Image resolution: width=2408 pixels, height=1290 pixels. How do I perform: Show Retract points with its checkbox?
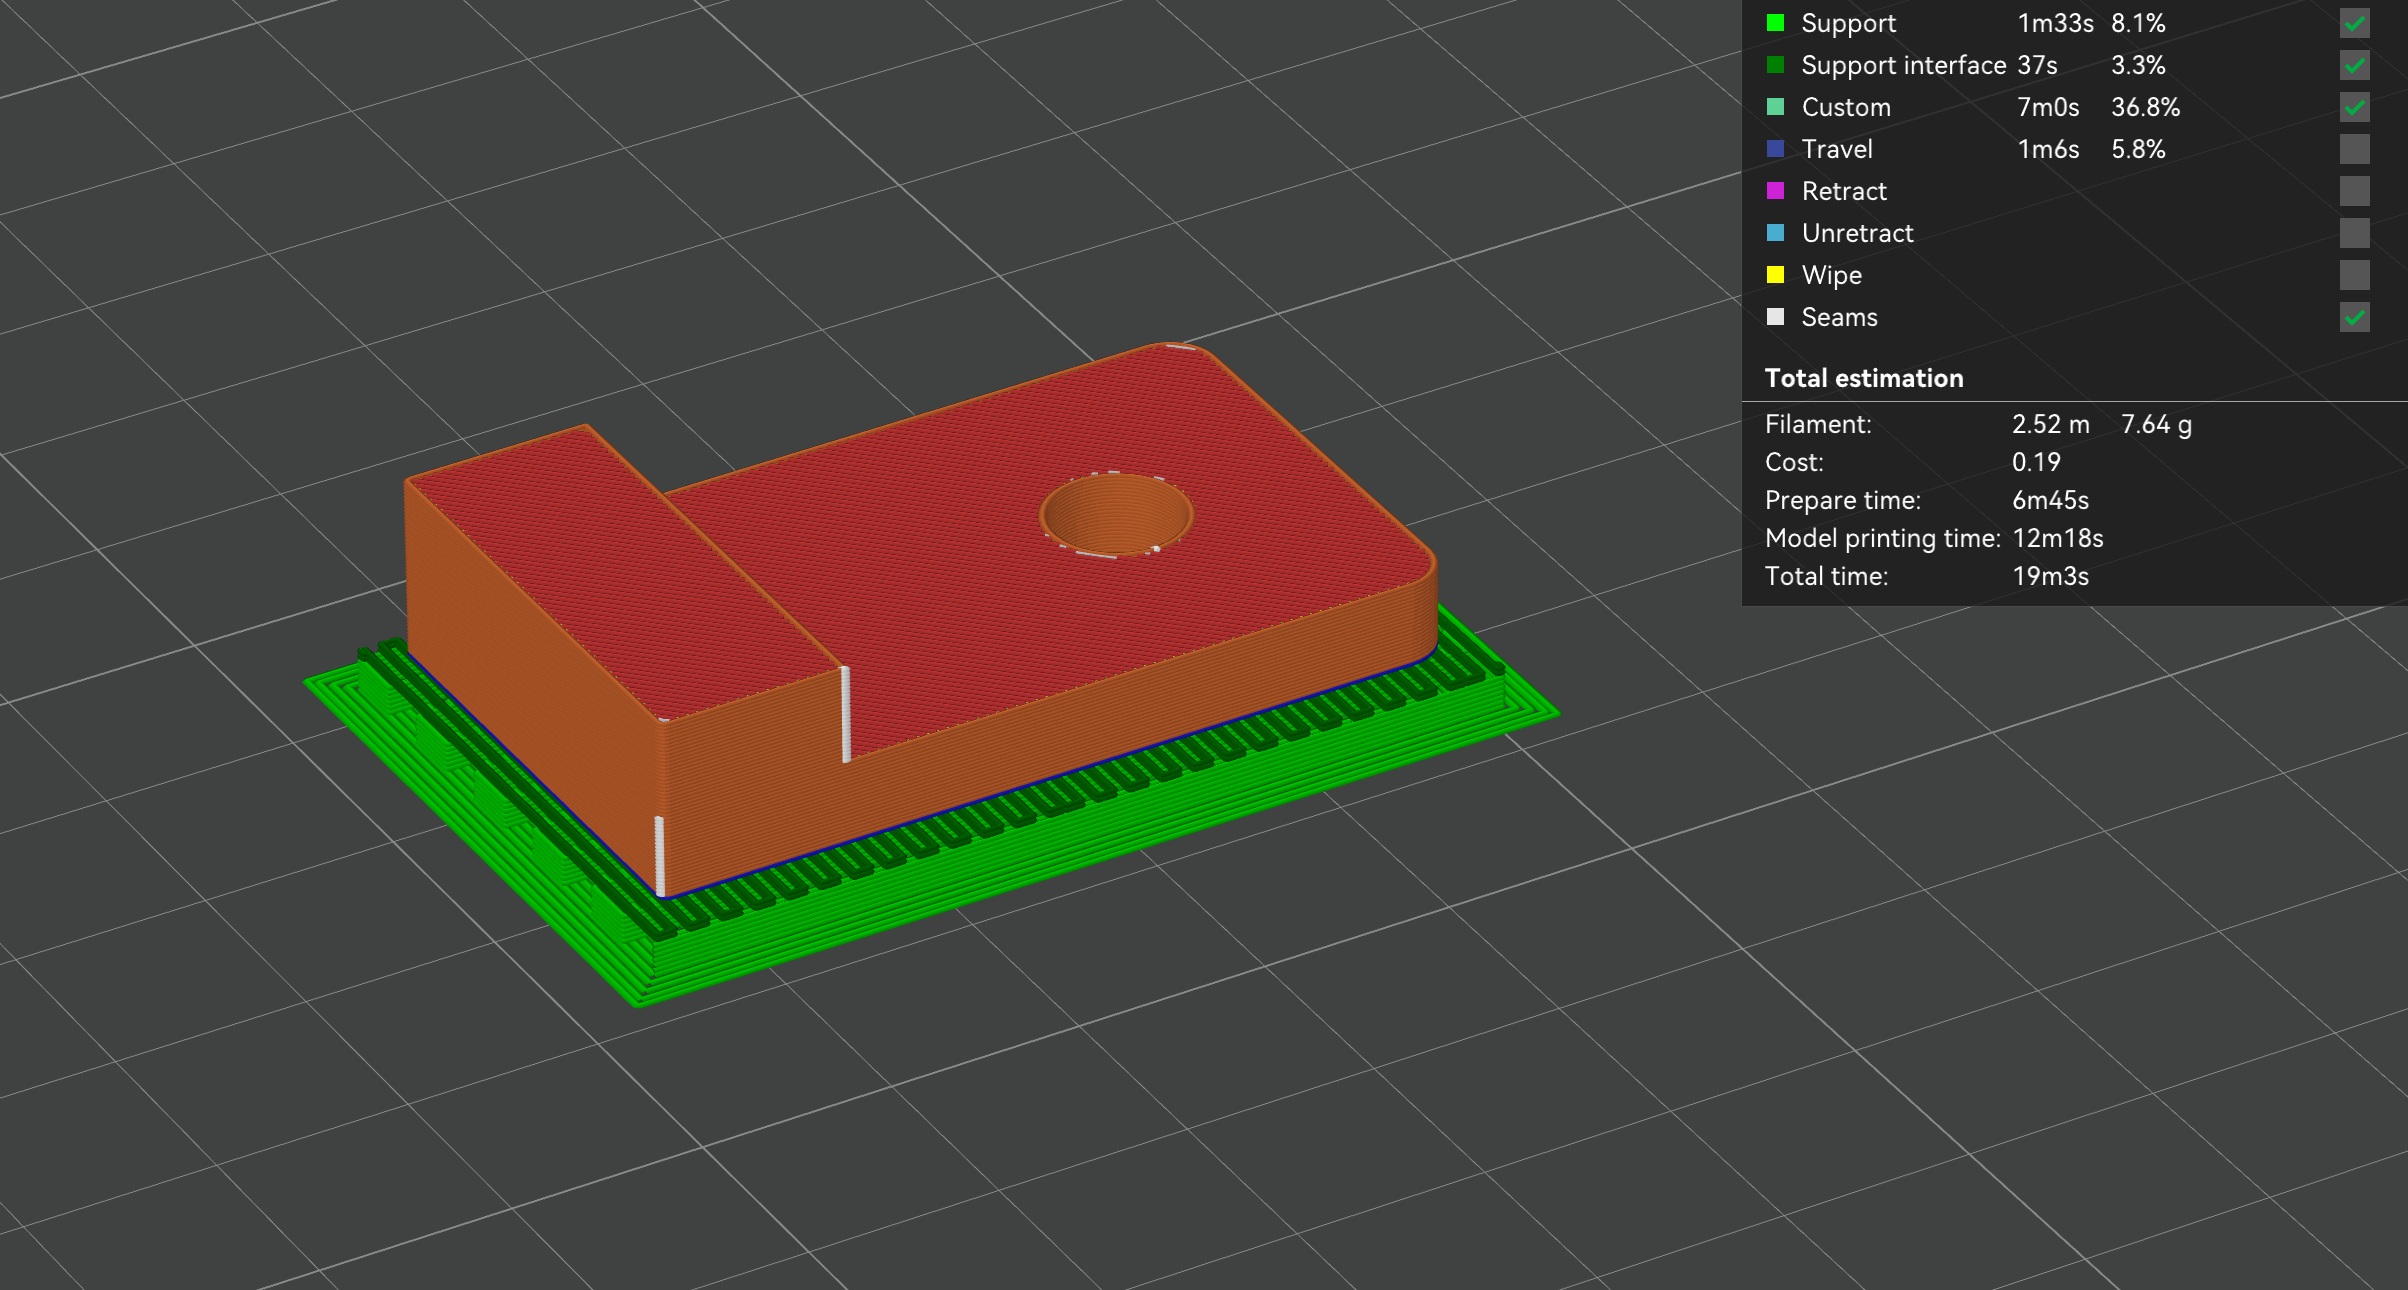2354,191
